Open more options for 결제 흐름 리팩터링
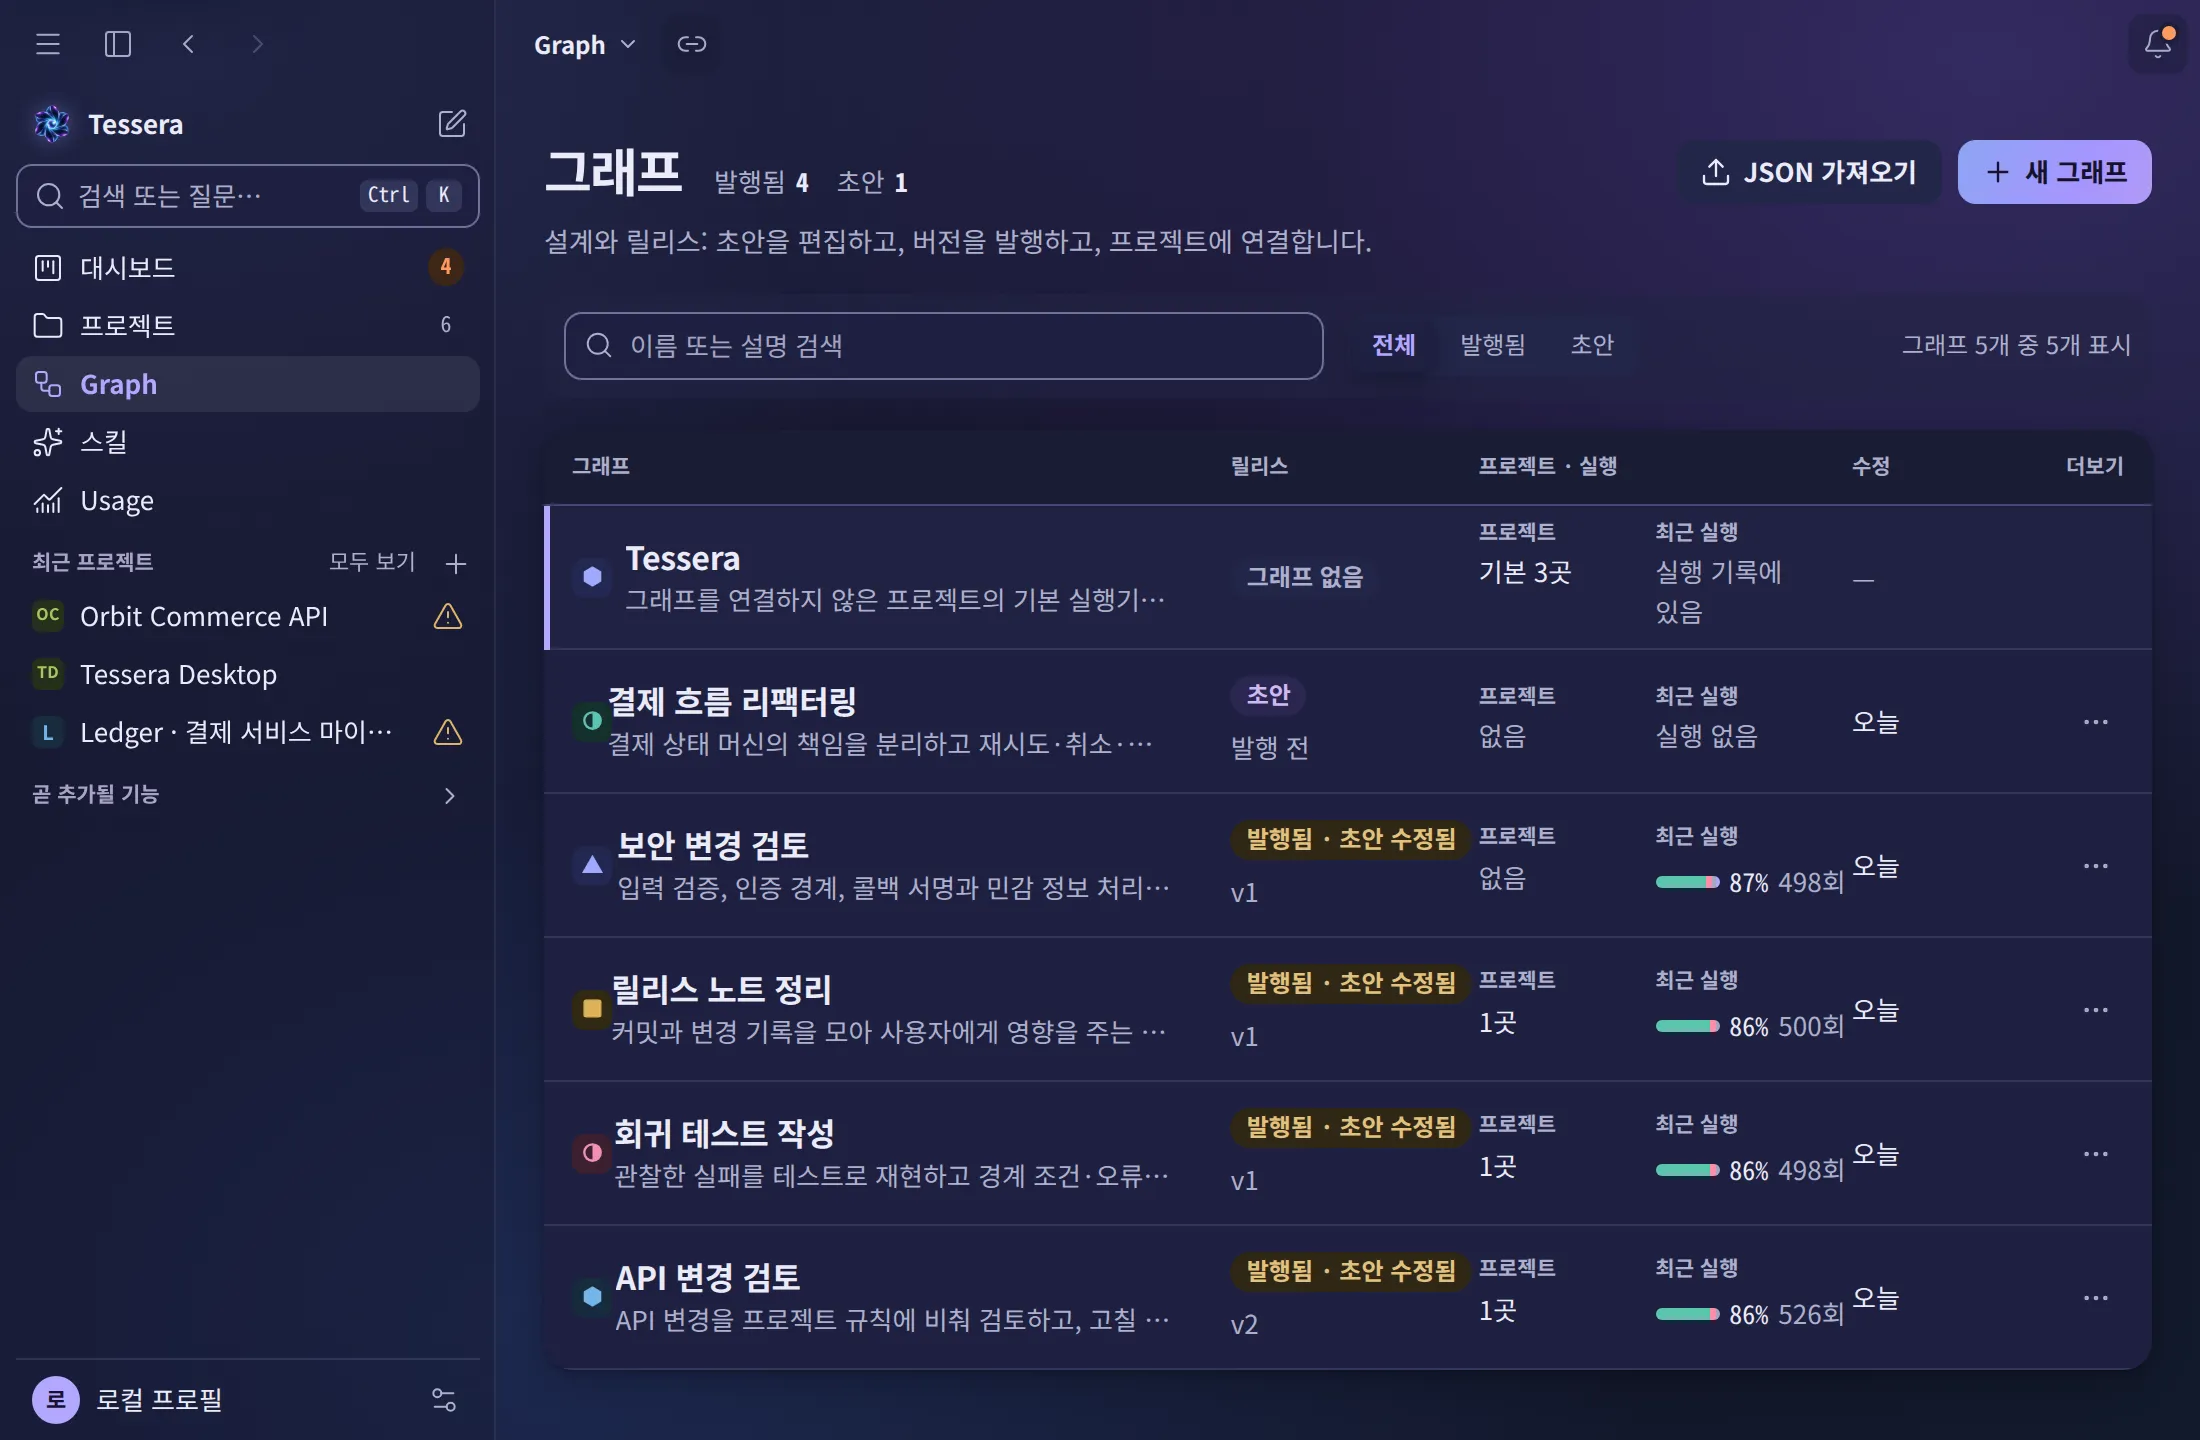 2096,722
